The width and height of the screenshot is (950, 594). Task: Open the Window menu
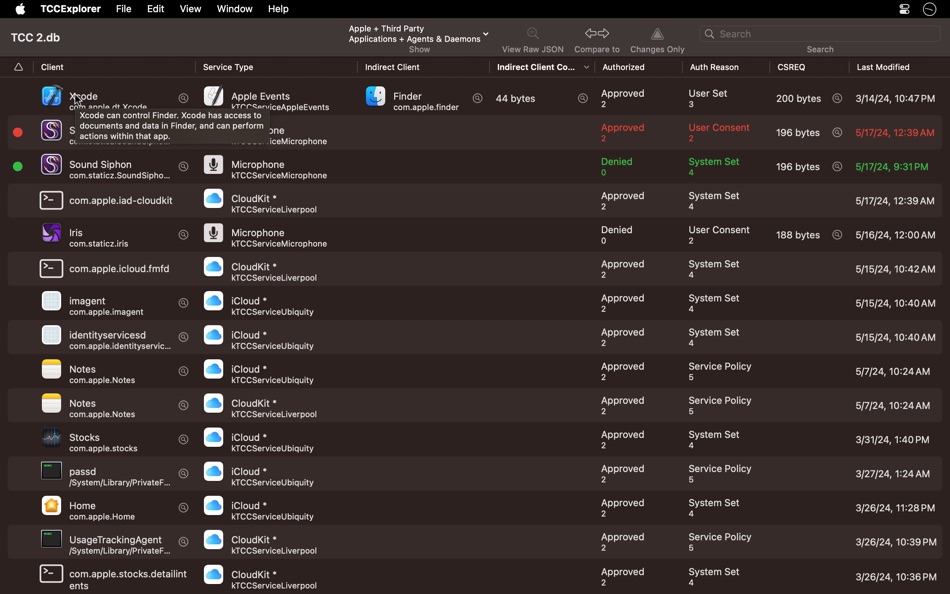click(x=234, y=8)
